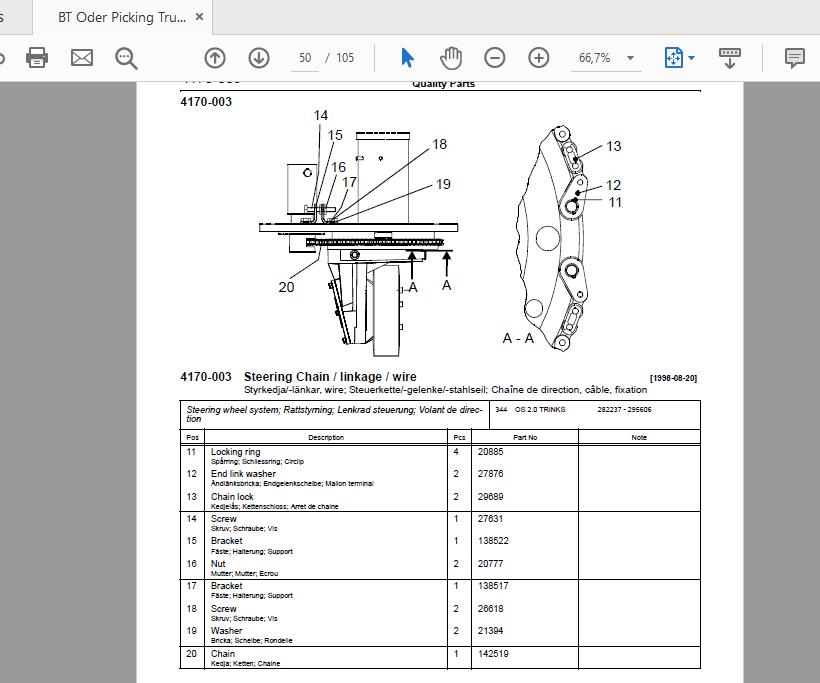Select part number 27876
Screen dimensions: 820x683
[x=490, y=474]
